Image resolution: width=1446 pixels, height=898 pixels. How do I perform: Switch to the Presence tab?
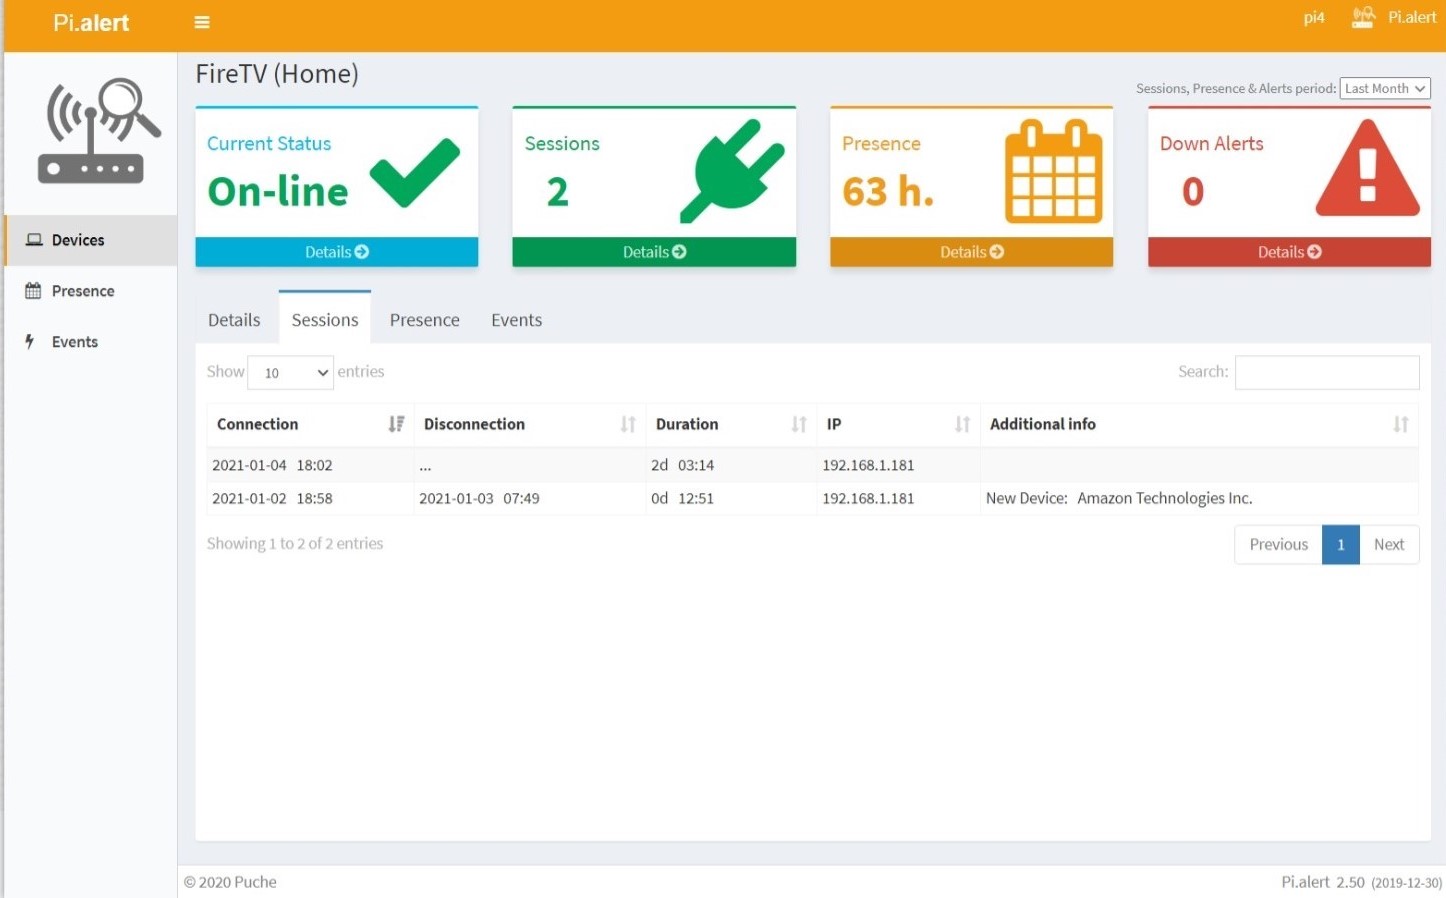pyautogui.click(x=424, y=320)
